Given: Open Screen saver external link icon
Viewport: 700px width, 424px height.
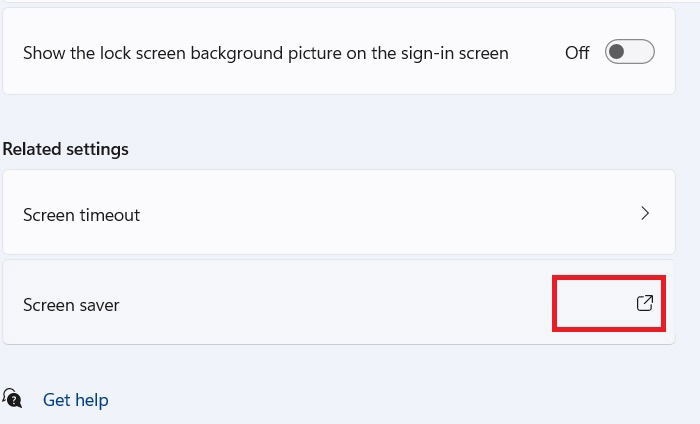Looking at the screenshot, I should coord(645,303).
